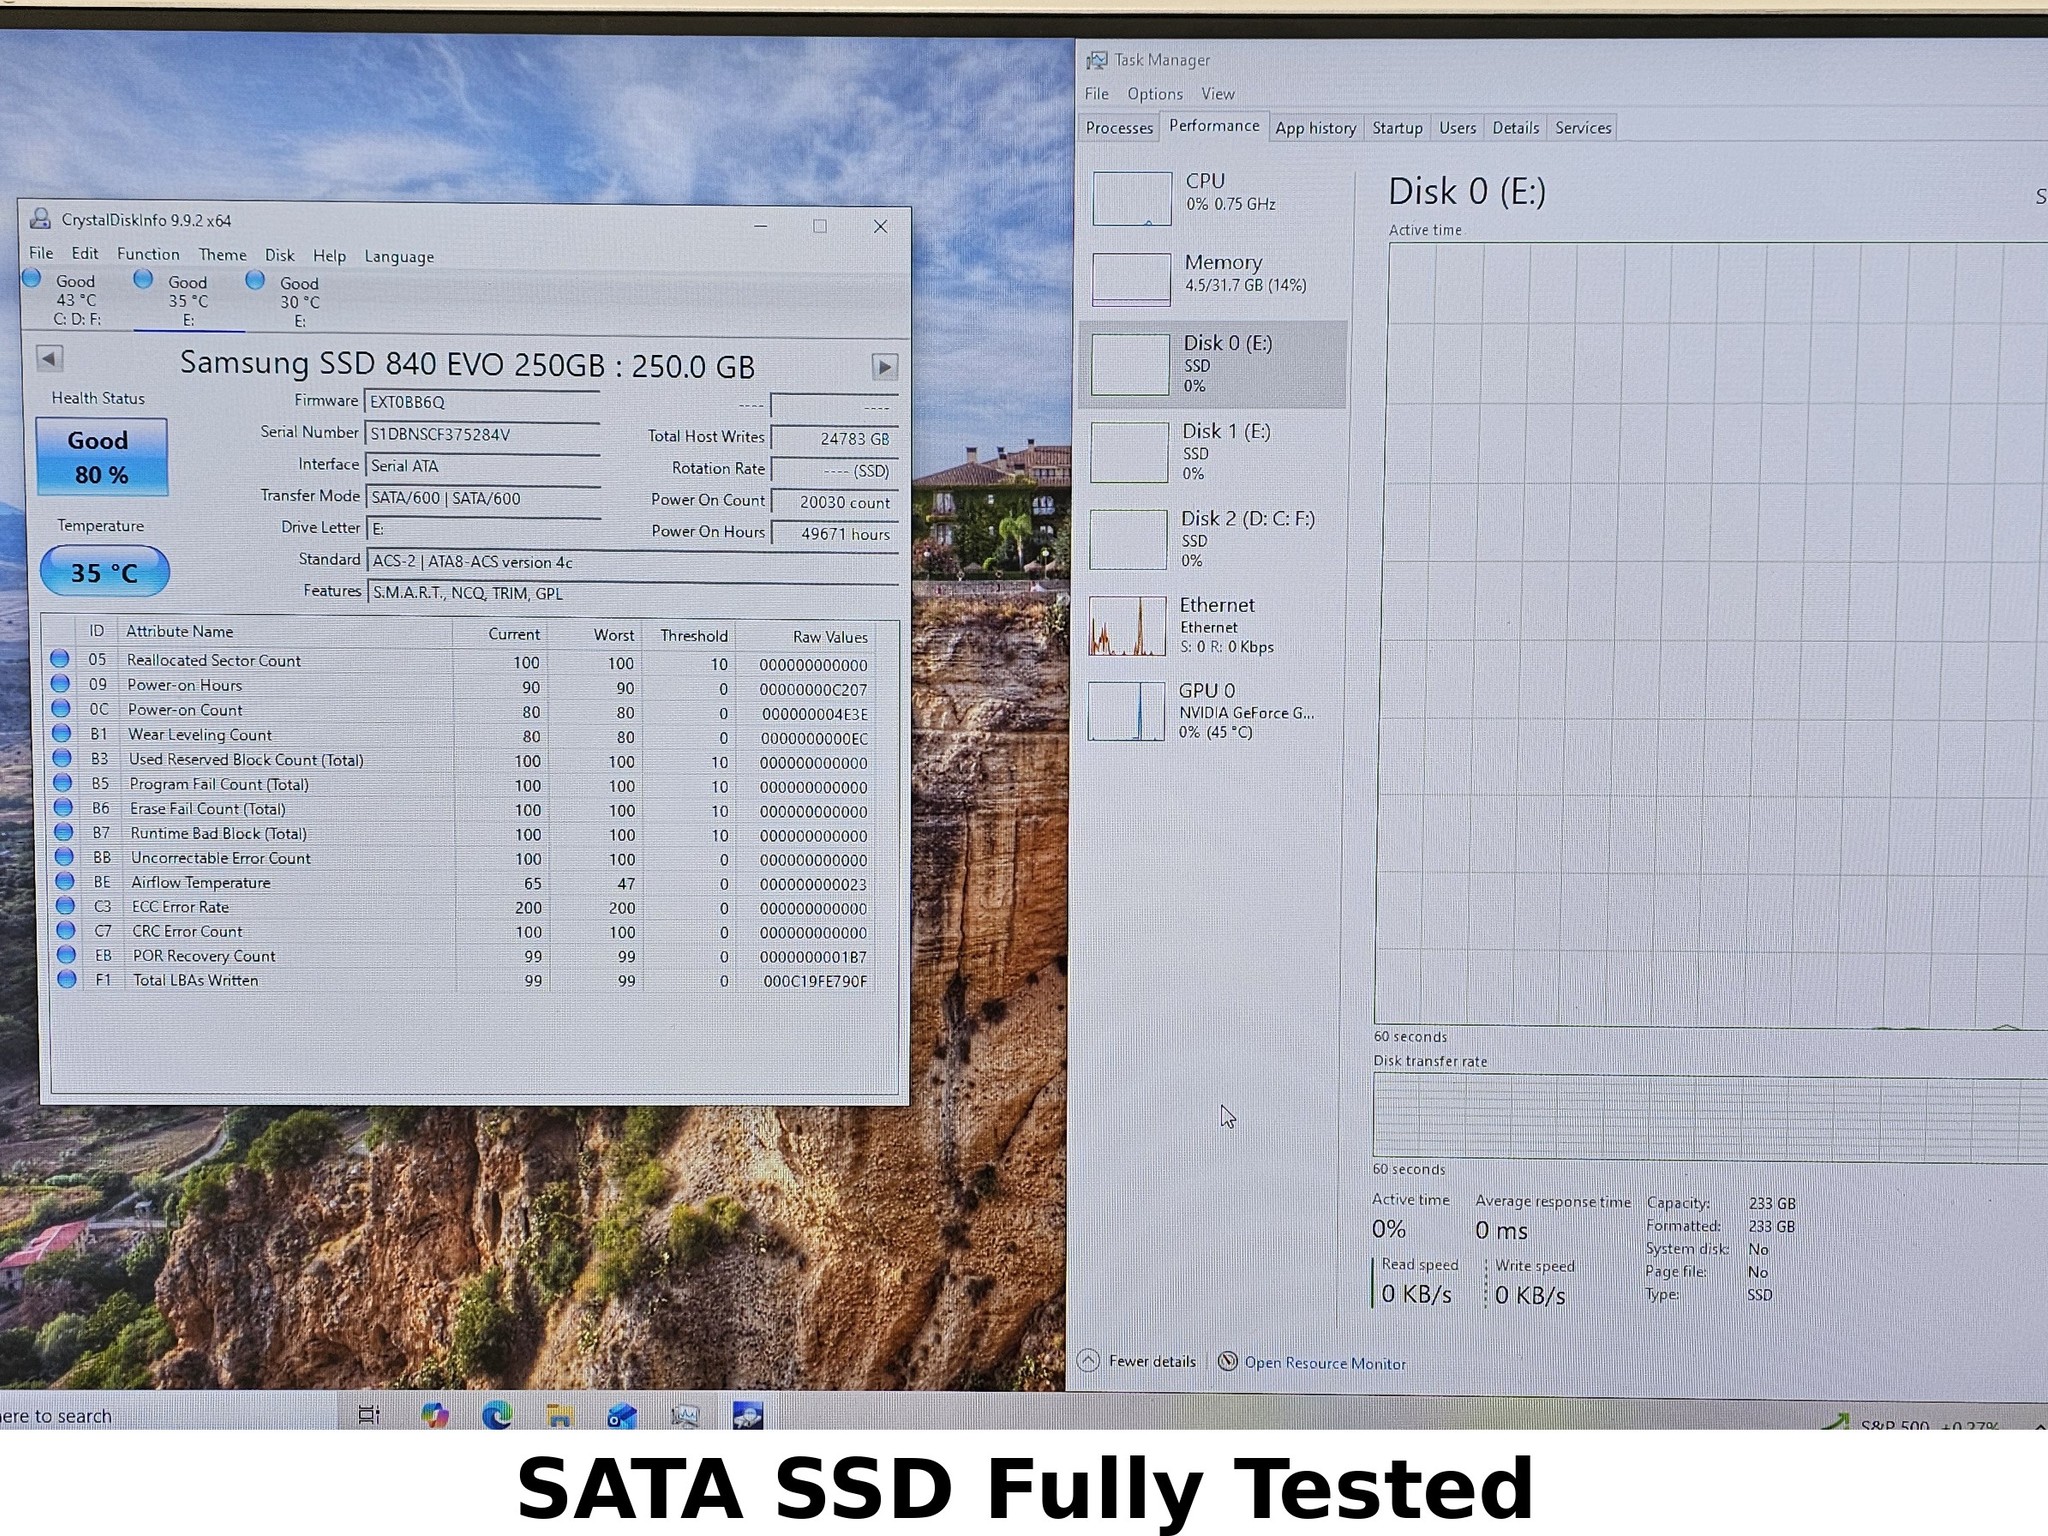Image resolution: width=2048 pixels, height=1536 pixels.
Task: Click Task Manager title bar icon
Action: (x=1097, y=60)
